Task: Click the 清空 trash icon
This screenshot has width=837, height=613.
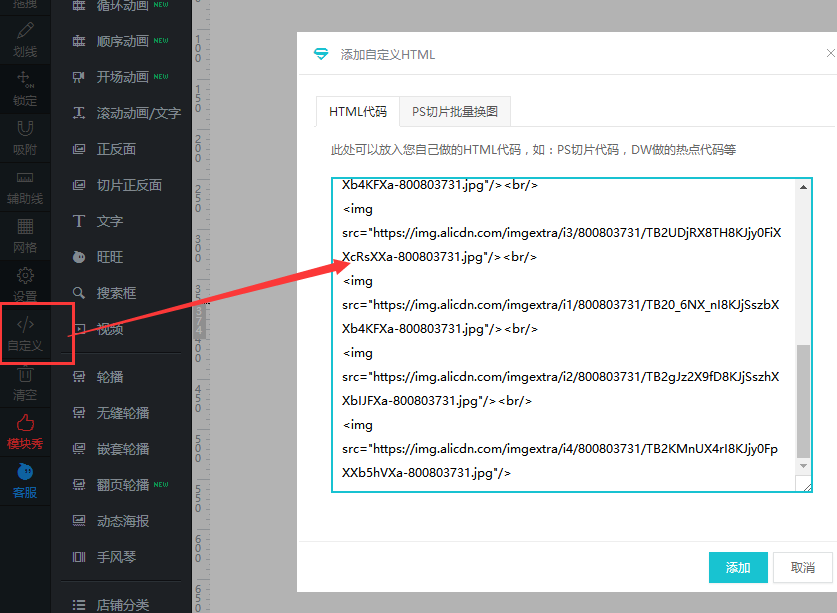Action: coord(25,376)
